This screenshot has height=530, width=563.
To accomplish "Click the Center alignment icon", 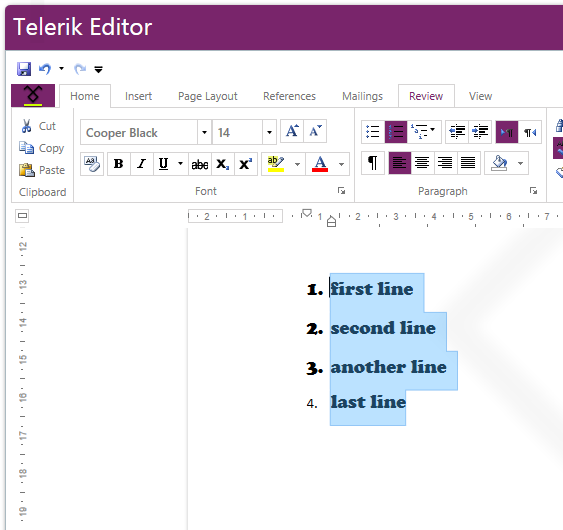I will point(422,163).
